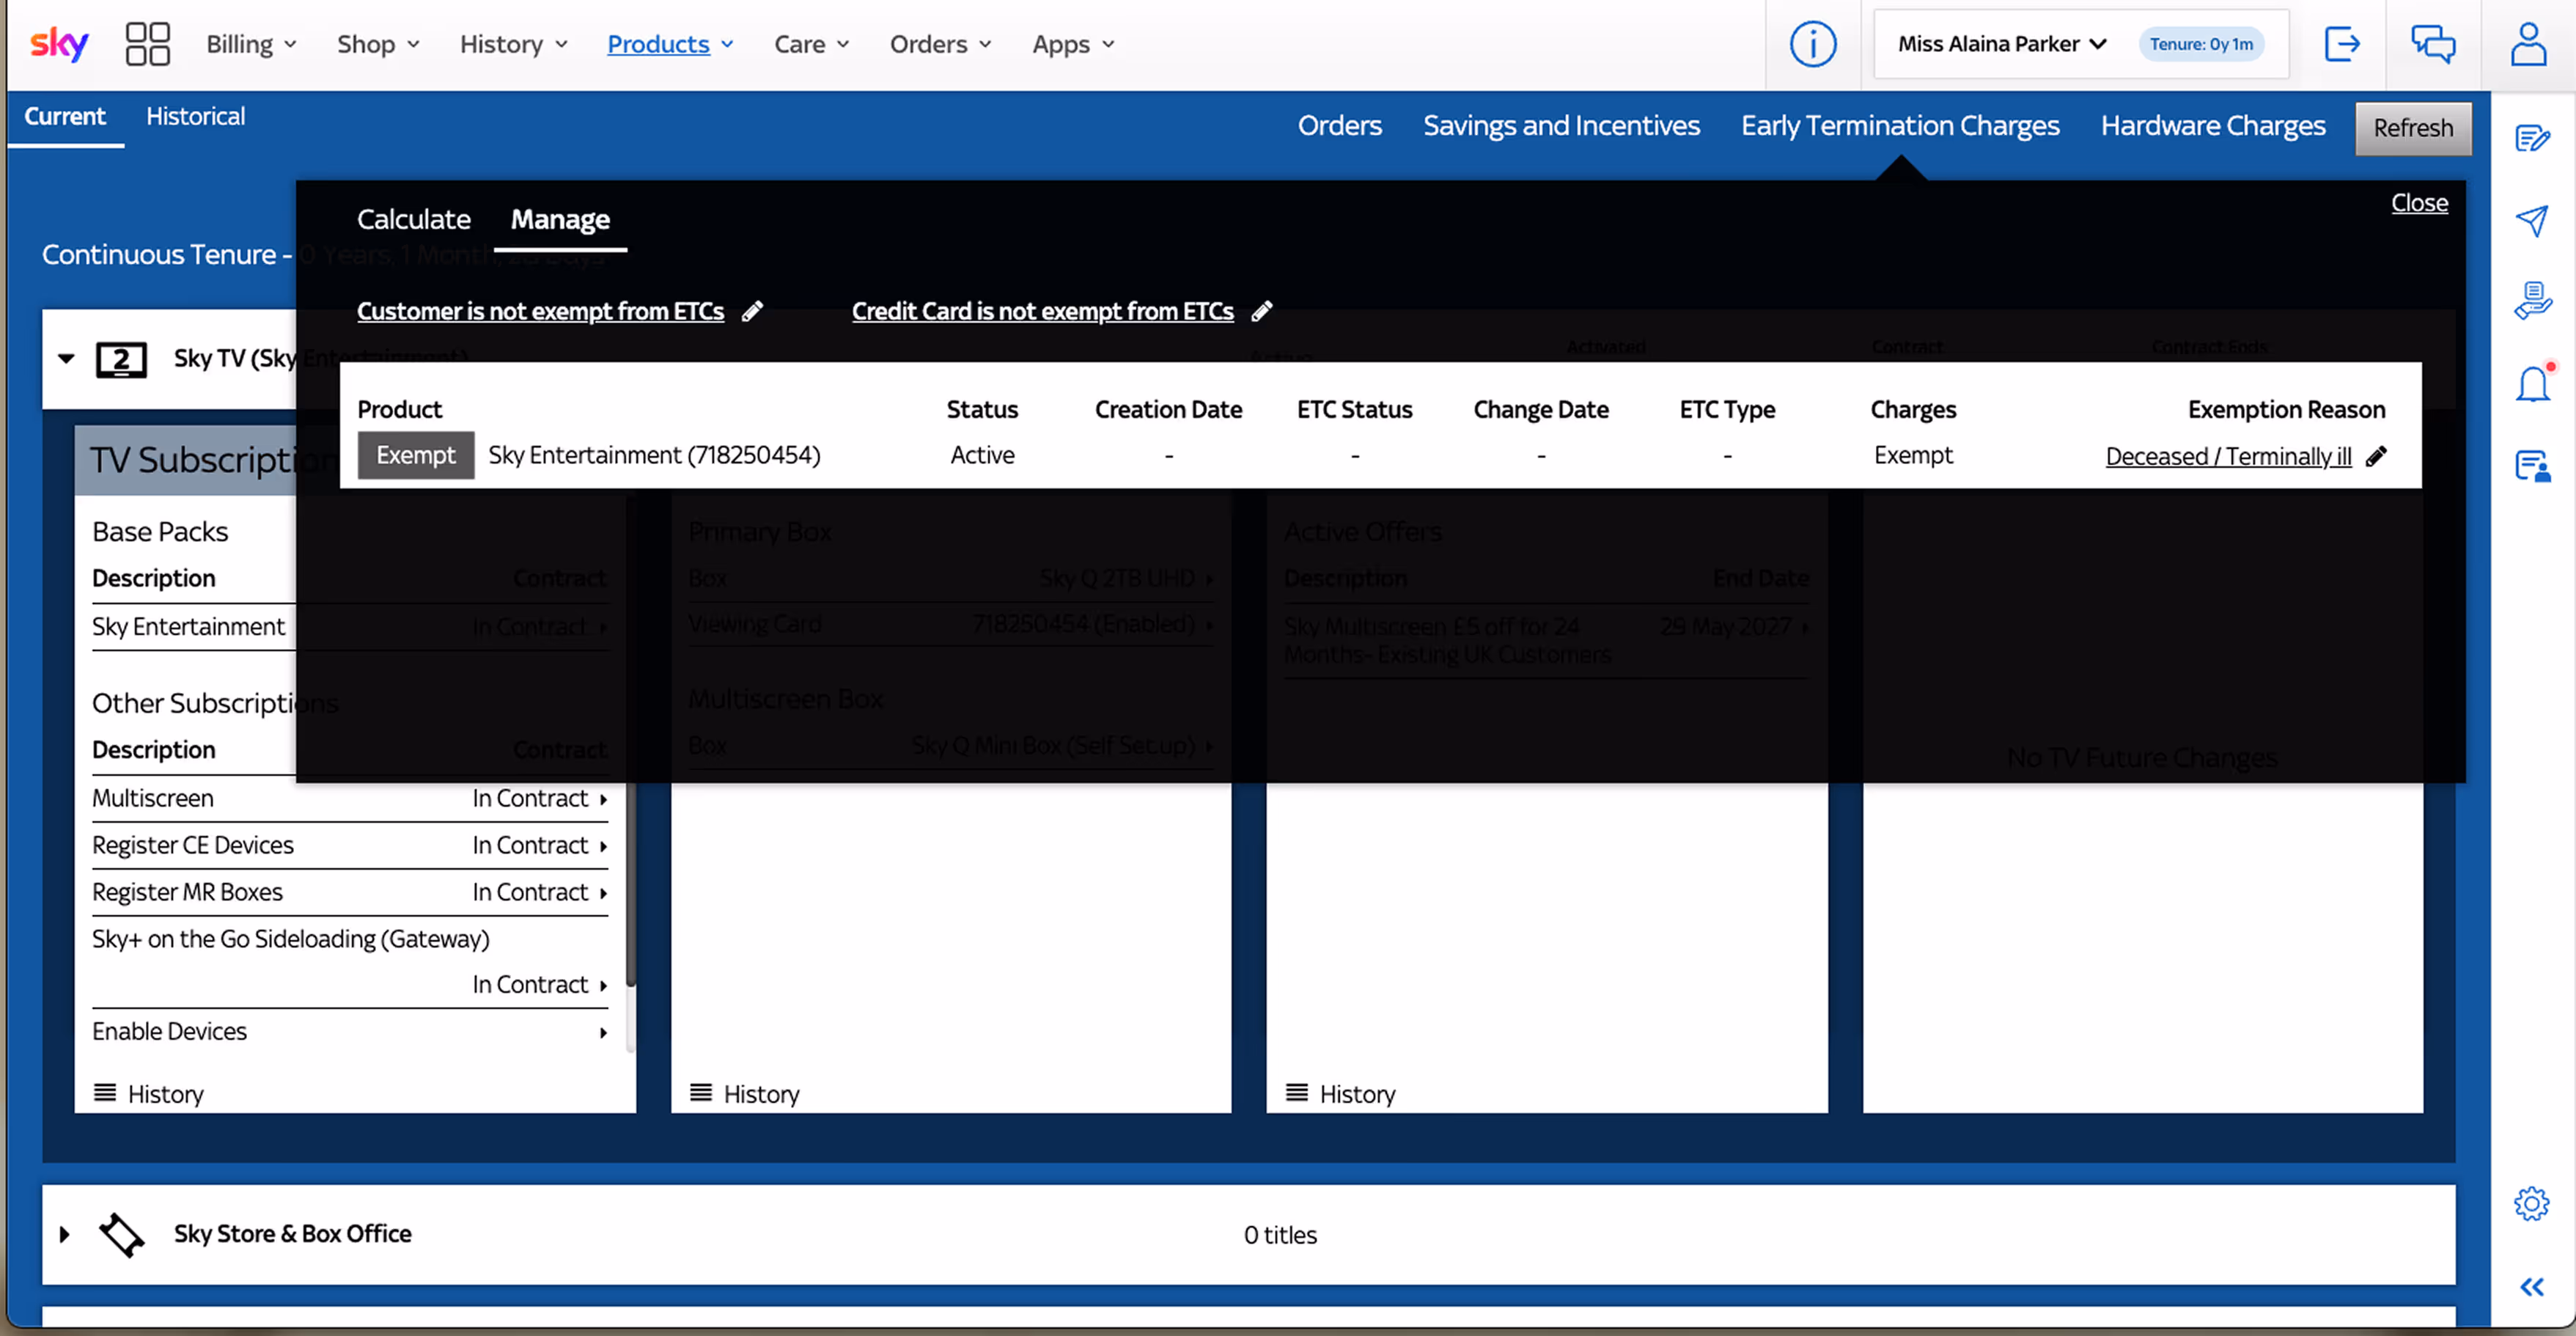2576x1336 pixels.
Task: Edit customer ETC exemption status
Action: pos(752,311)
